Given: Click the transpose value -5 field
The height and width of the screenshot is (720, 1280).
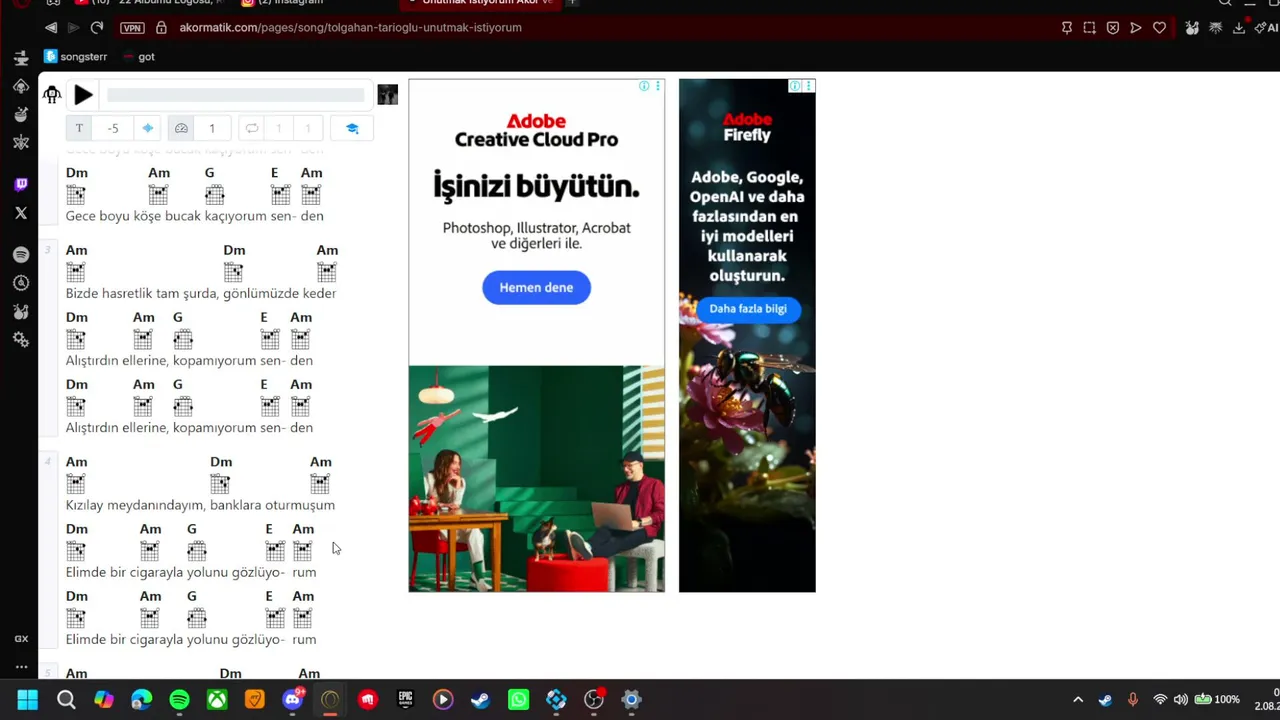Looking at the screenshot, I should (113, 128).
